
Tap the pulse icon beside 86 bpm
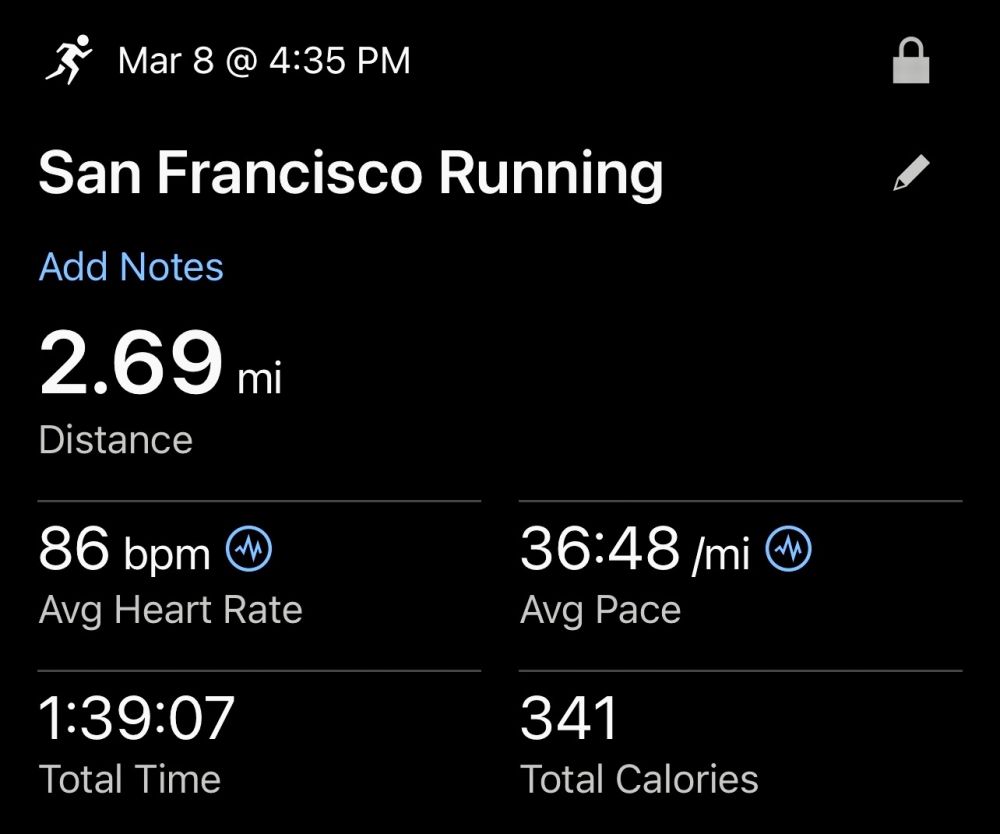249,549
